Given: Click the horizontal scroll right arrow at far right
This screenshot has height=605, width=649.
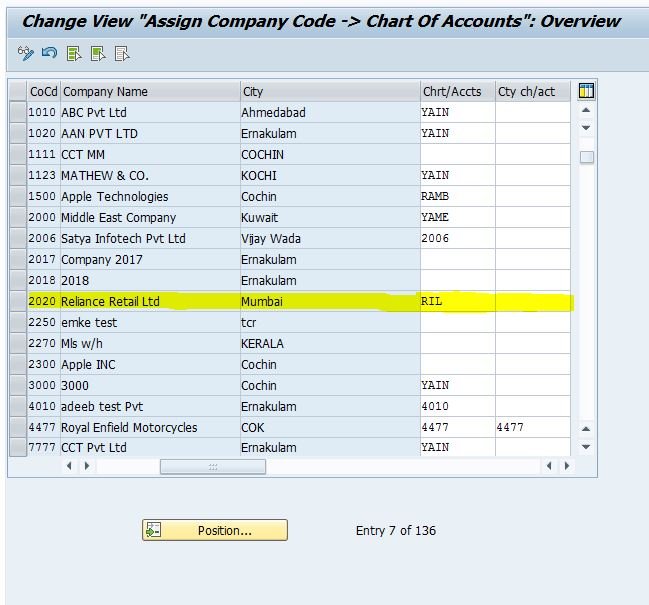Looking at the screenshot, I should [567, 466].
